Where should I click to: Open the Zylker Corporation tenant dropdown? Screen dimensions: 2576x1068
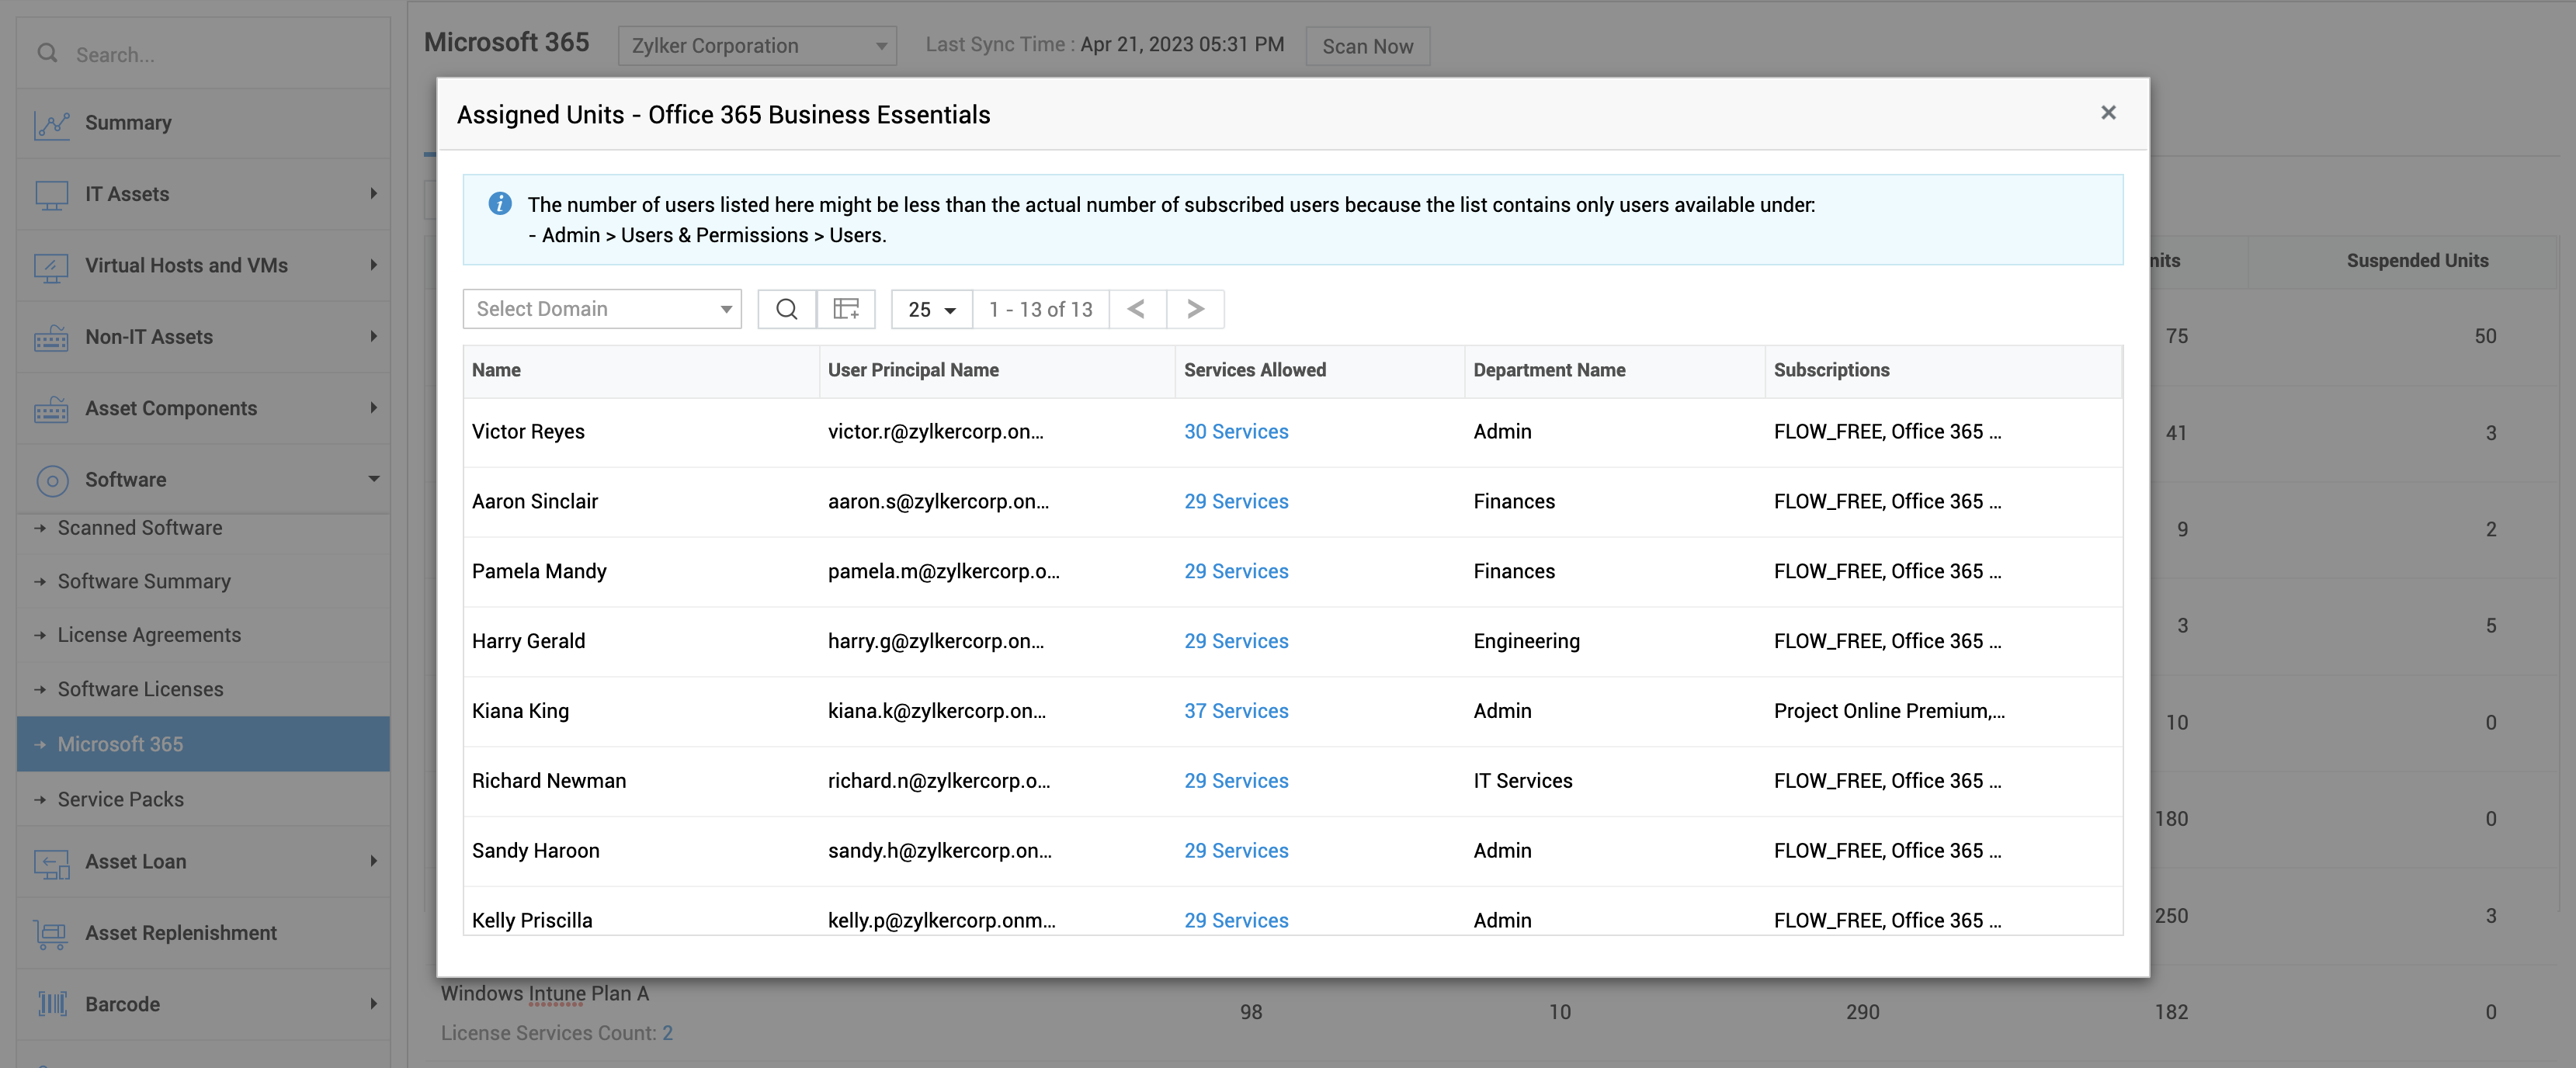point(757,46)
